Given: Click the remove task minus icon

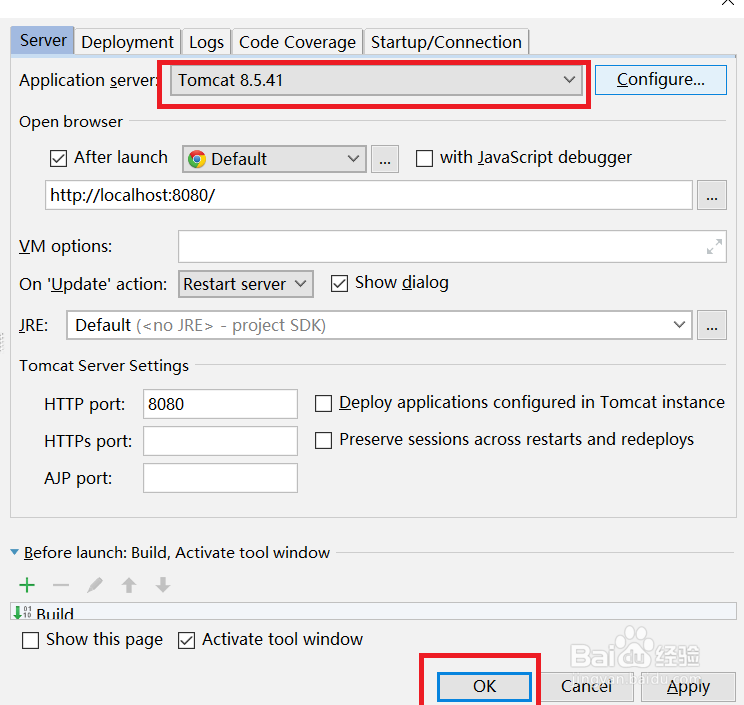Looking at the screenshot, I should click(61, 585).
